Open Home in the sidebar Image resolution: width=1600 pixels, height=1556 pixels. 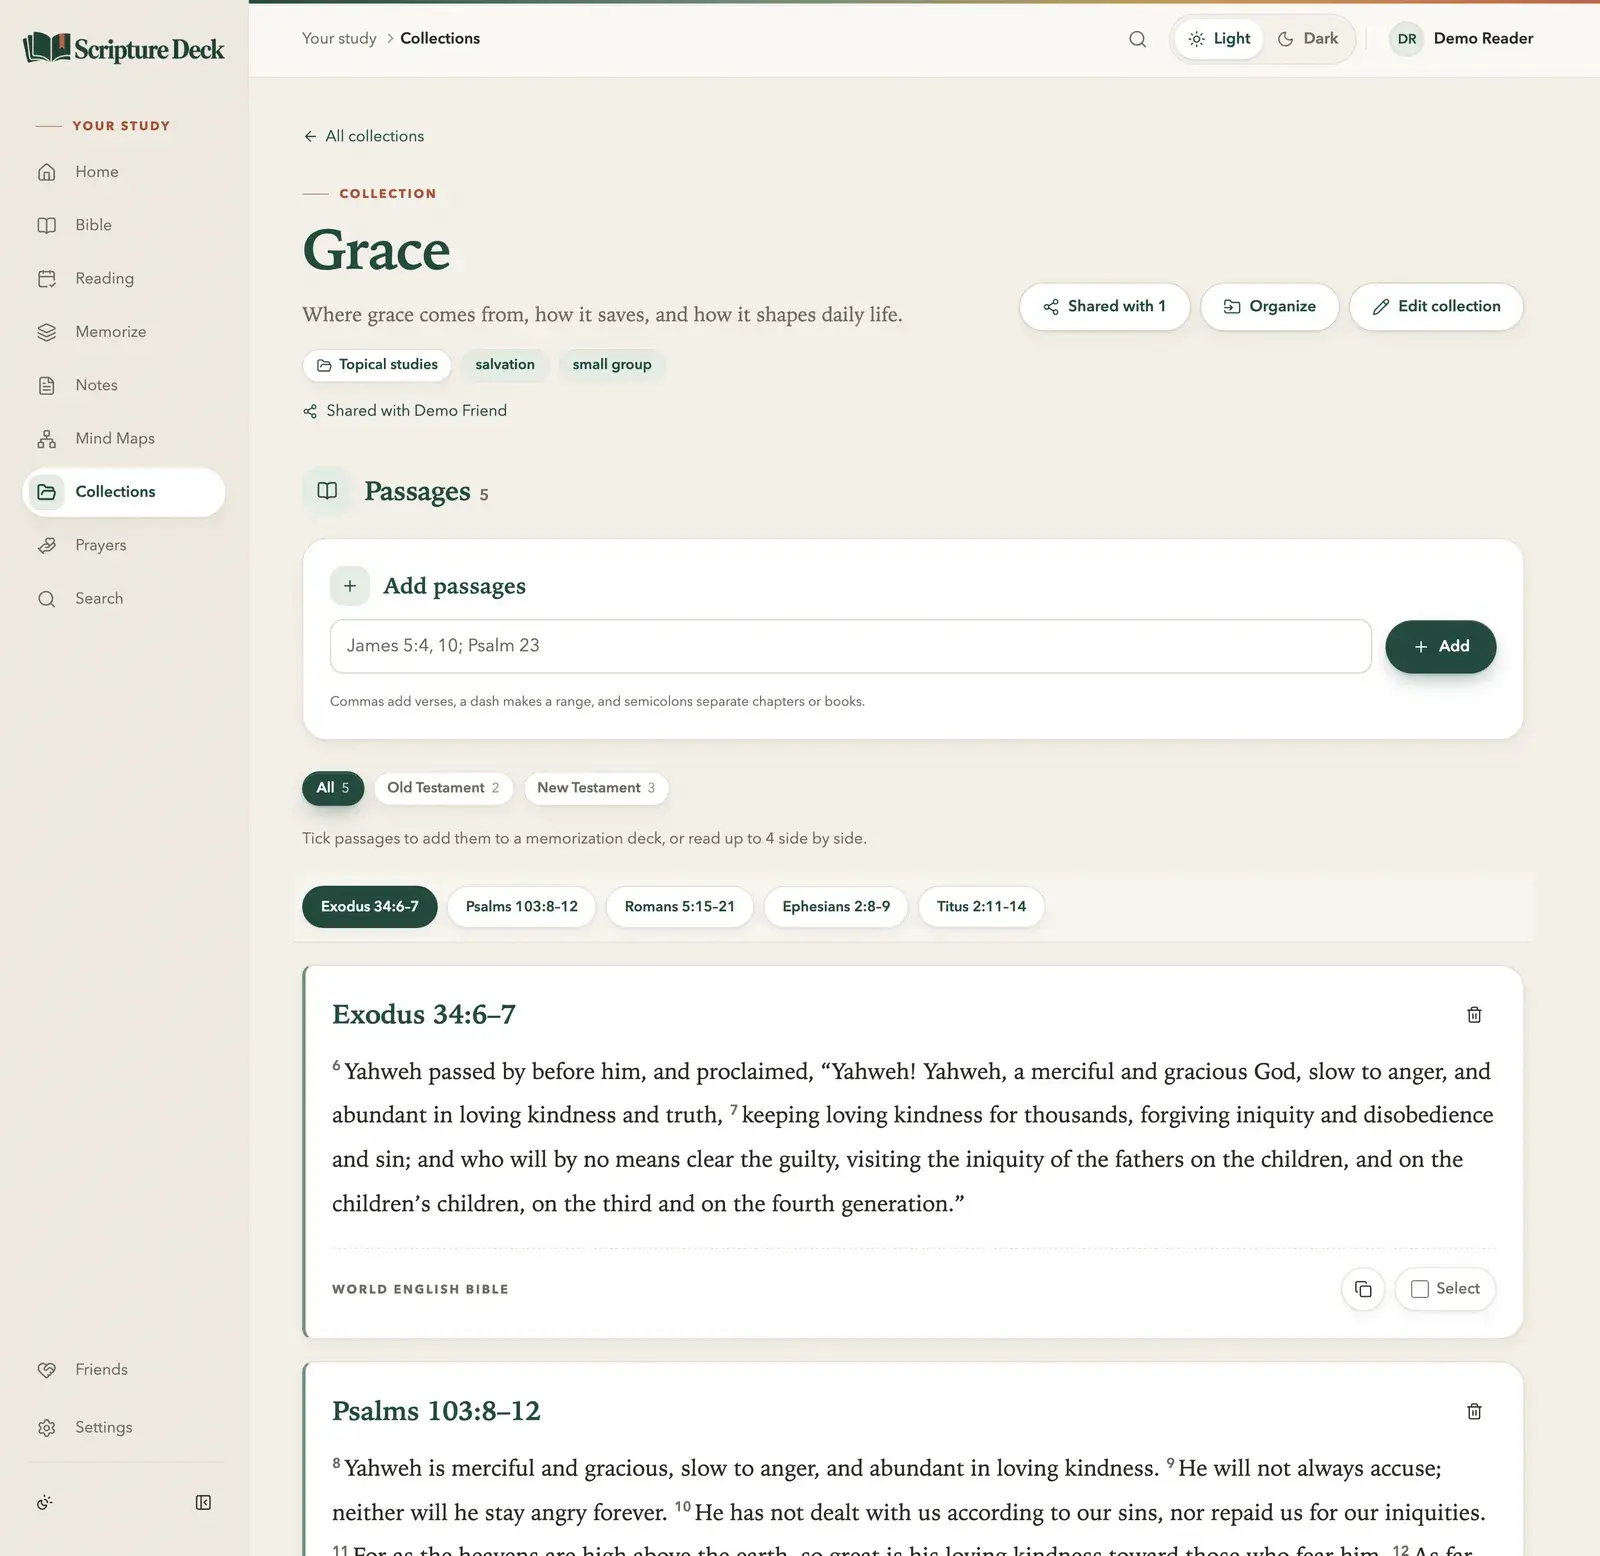pos(124,172)
